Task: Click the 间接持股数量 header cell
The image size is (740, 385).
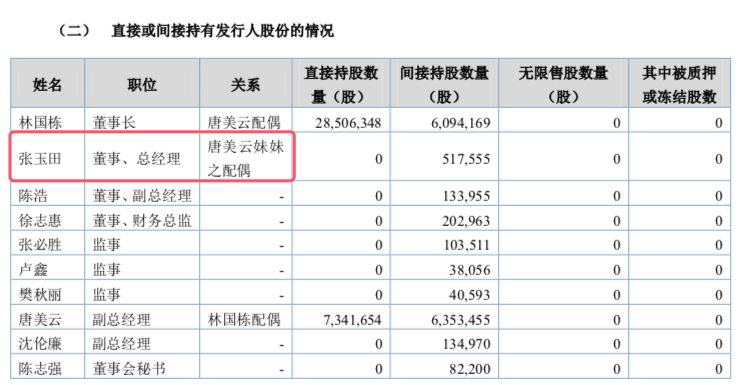Action: coord(444,84)
